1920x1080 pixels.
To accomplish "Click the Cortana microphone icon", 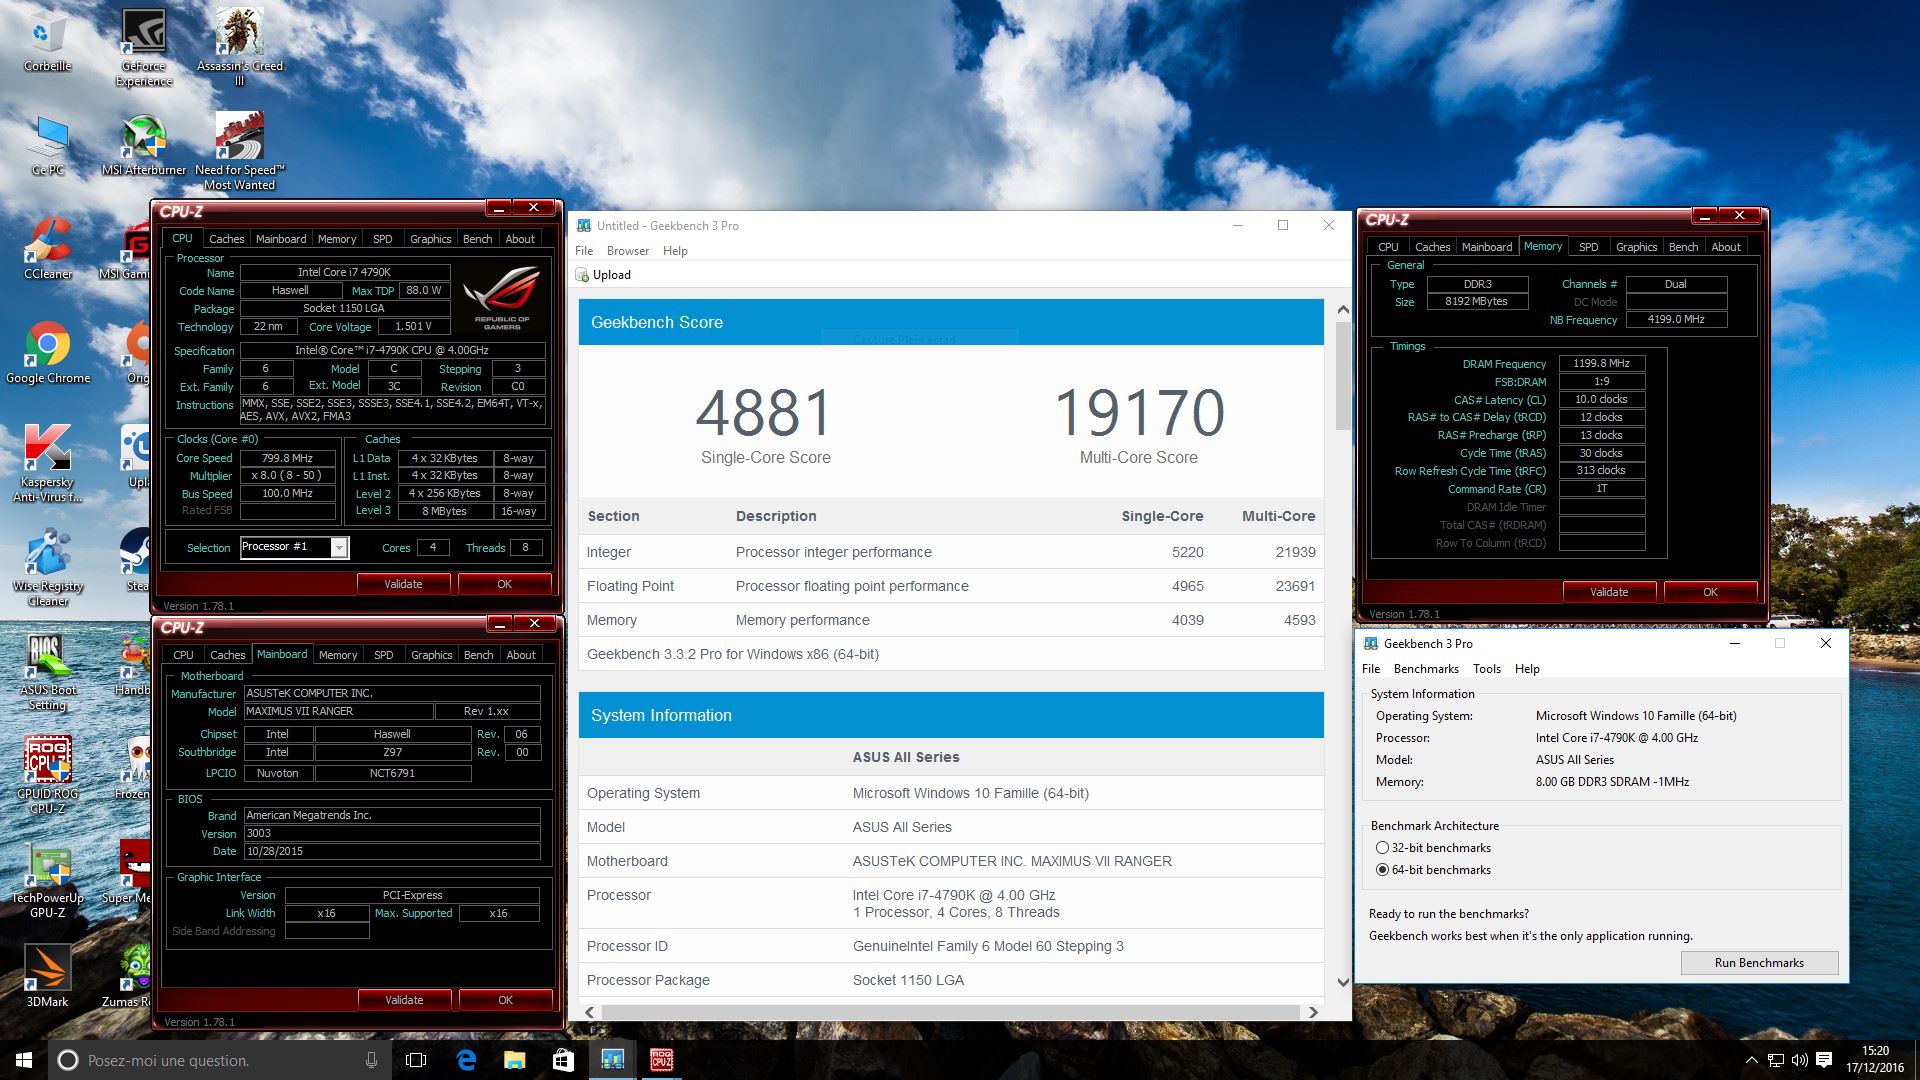I will [x=372, y=1060].
